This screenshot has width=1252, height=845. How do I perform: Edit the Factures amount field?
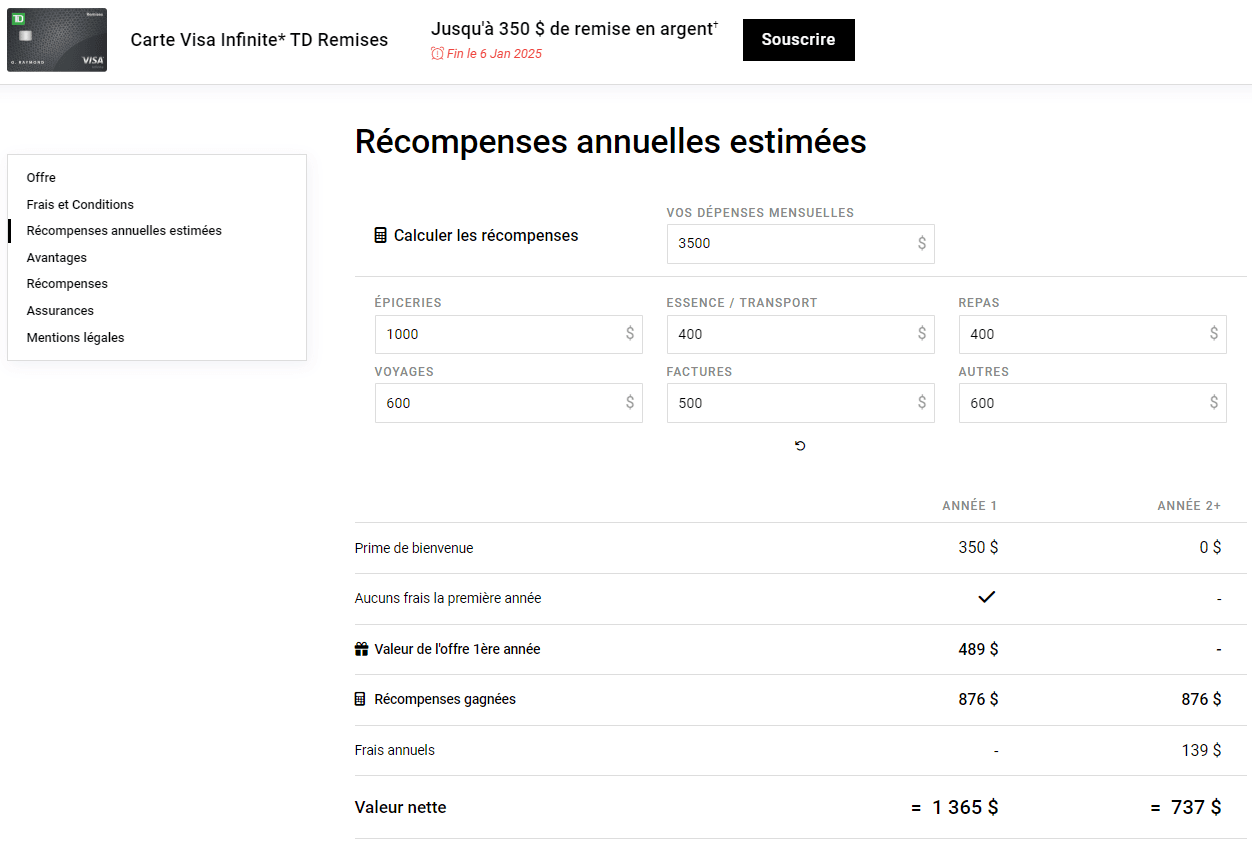790,403
